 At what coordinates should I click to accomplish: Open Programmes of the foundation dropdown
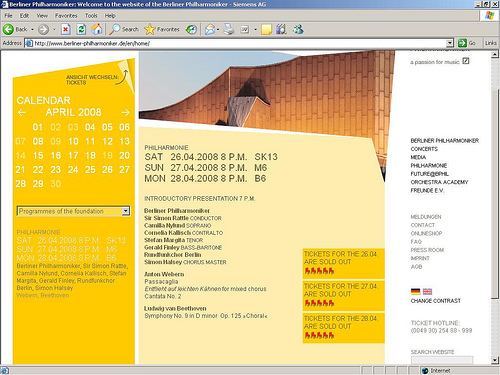74,211
